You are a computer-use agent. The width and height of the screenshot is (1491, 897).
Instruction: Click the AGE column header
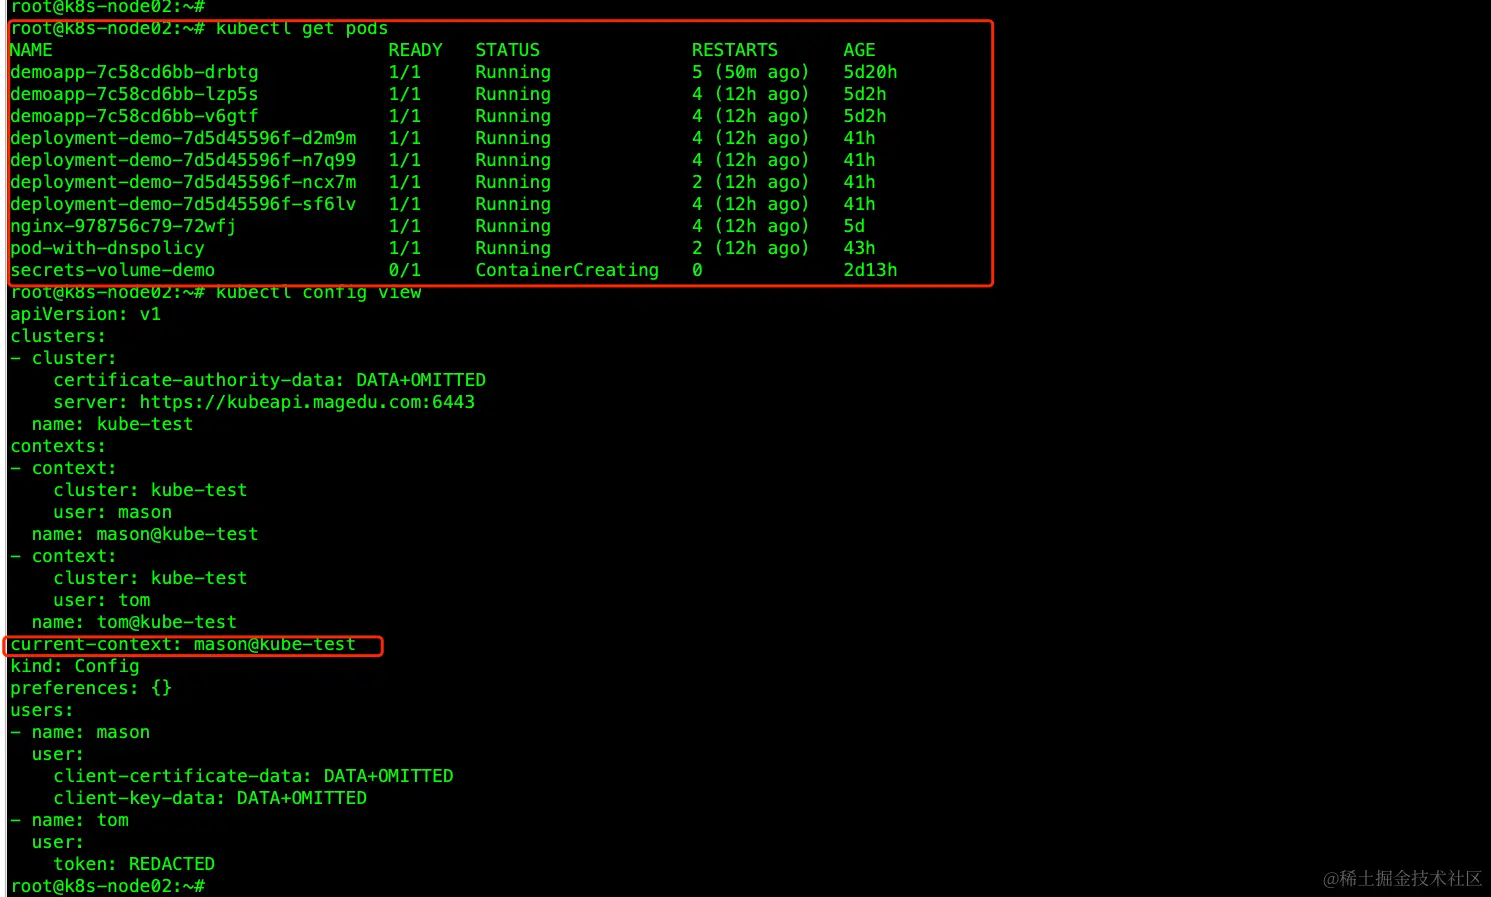point(859,50)
